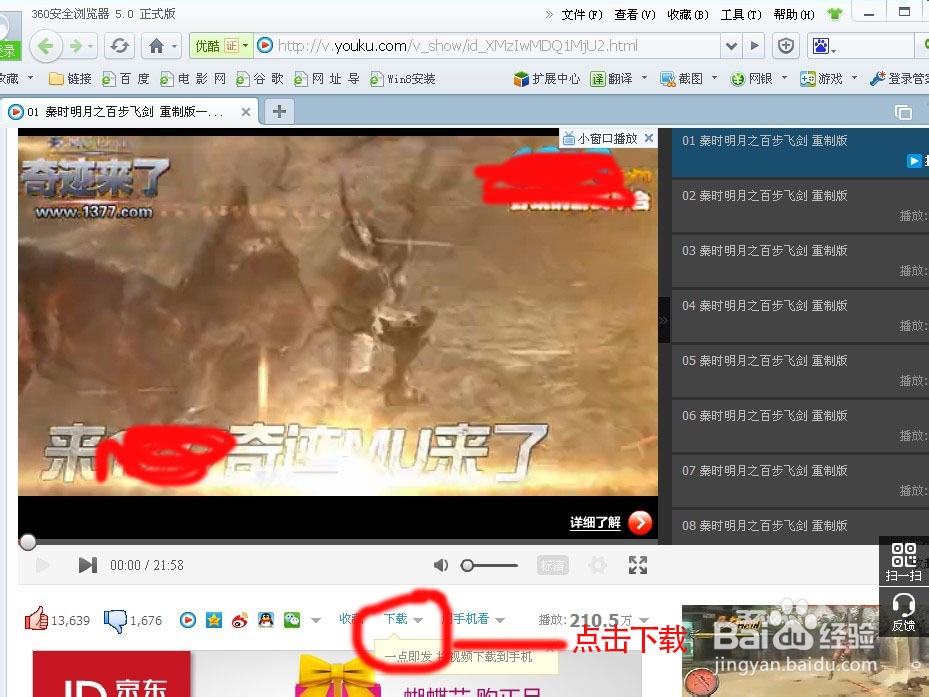Click the Baidu paw search engine icon
The height and width of the screenshot is (697, 929).
tap(821, 46)
